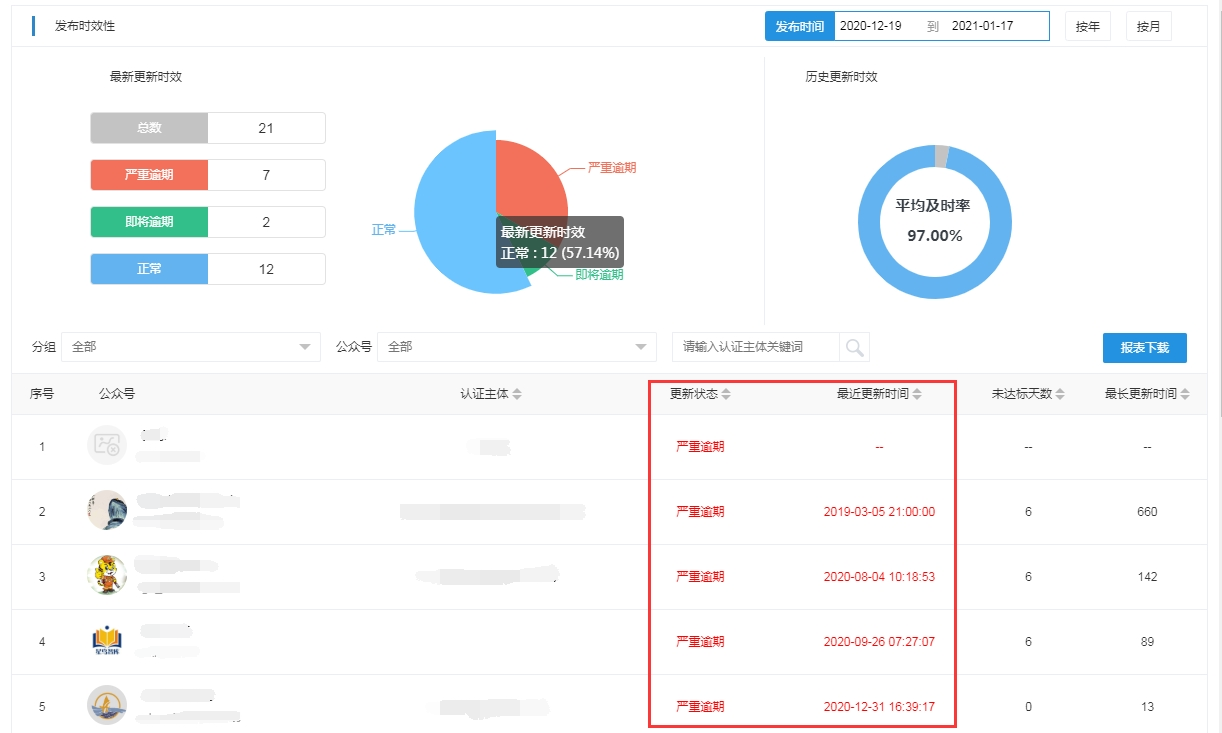
Task: Sort by 最长更新时间 column arrows
Action: [x=1185, y=395]
